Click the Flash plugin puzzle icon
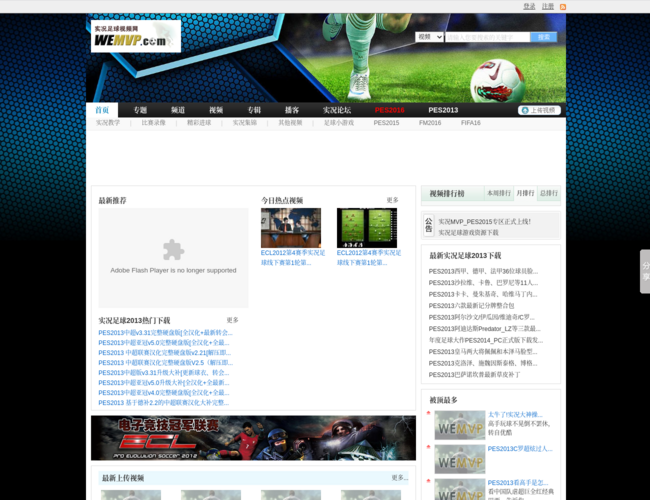The height and width of the screenshot is (500, 650). point(173,249)
